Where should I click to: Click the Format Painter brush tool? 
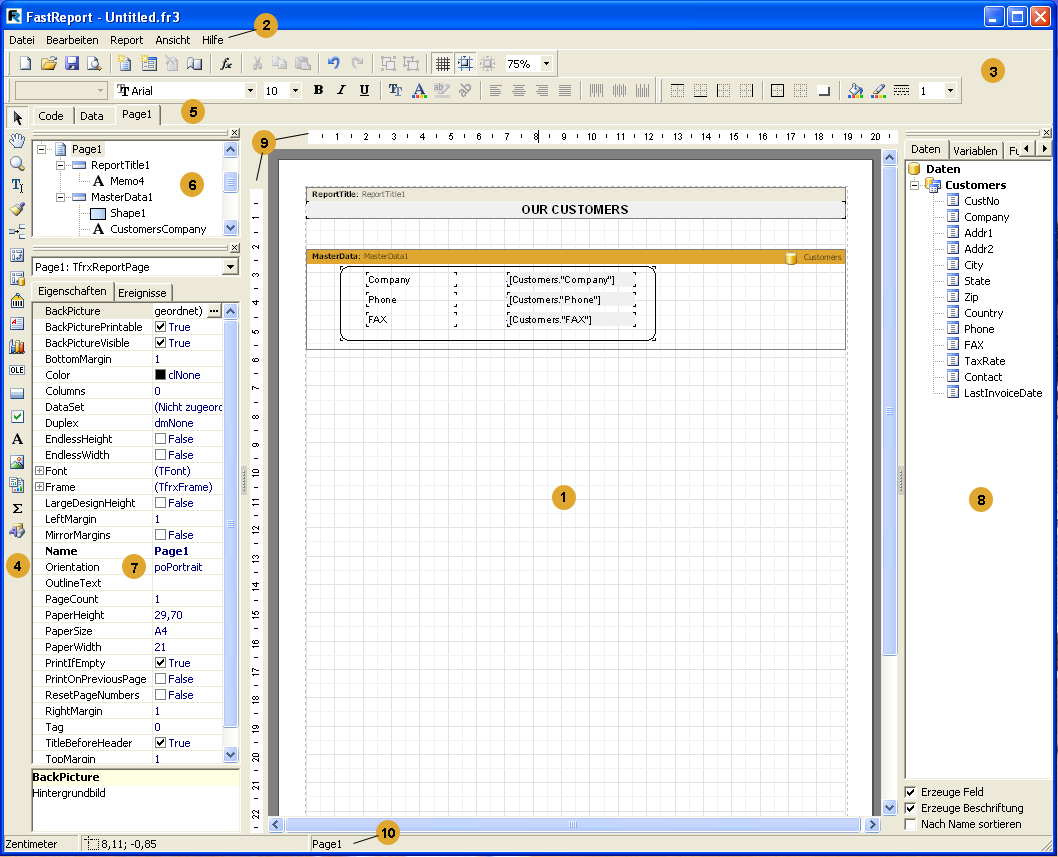(x=17, y=209)
